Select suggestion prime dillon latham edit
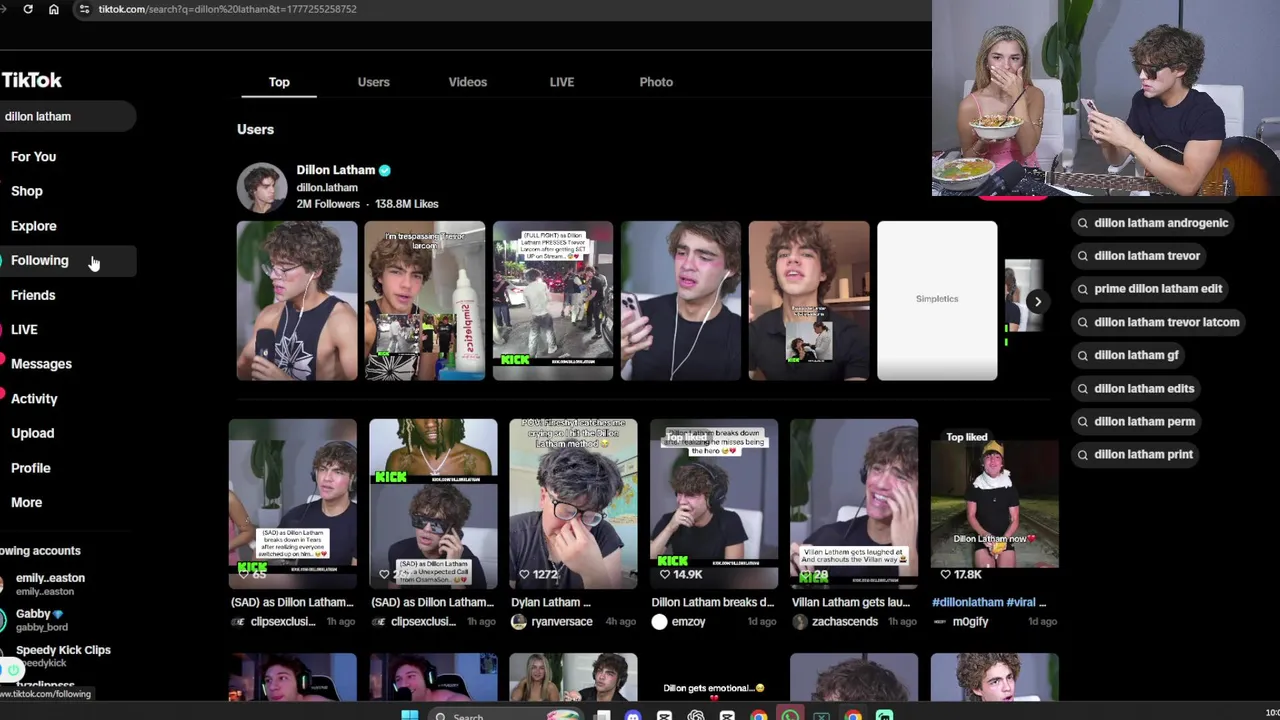1280x720 pixels. 1148,289
